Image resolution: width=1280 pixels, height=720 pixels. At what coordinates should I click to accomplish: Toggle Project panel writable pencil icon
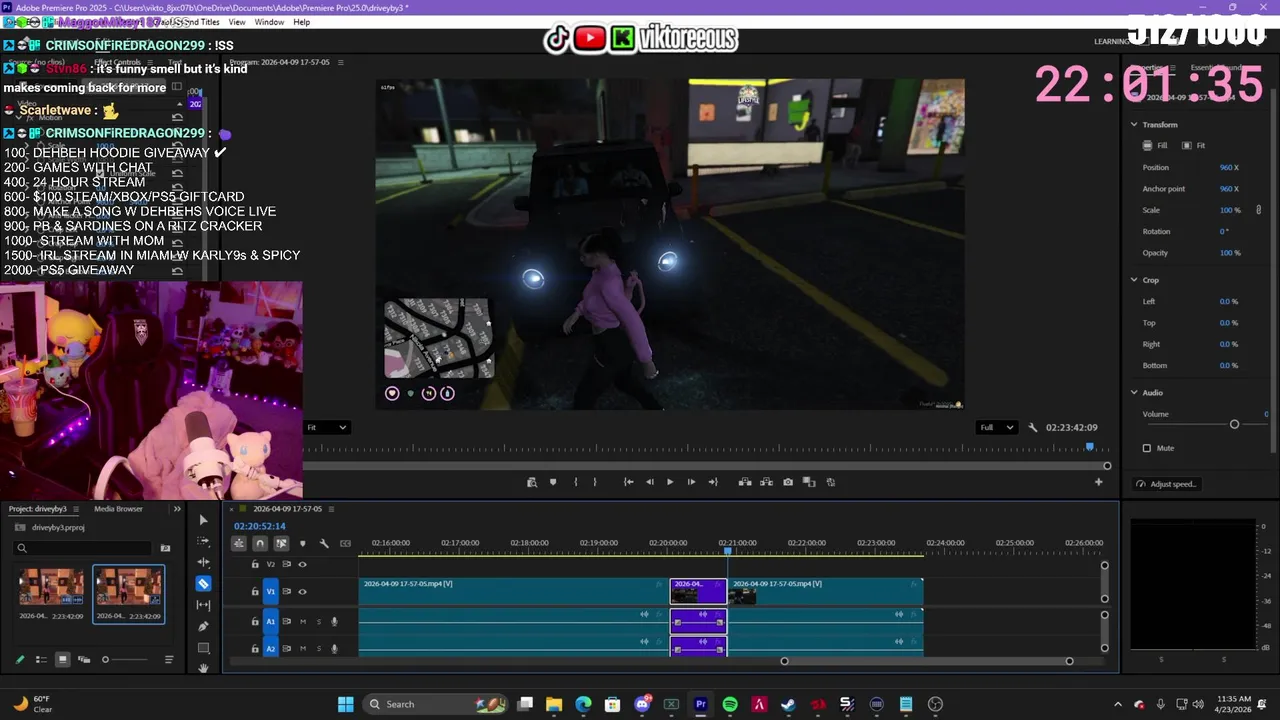(x=19, y=659)
